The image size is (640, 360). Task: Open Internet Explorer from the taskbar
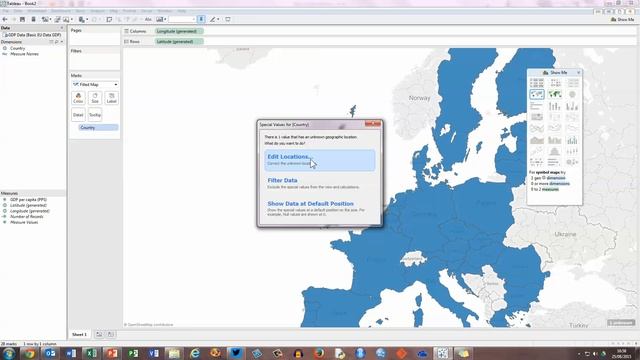tap(195, 353)
